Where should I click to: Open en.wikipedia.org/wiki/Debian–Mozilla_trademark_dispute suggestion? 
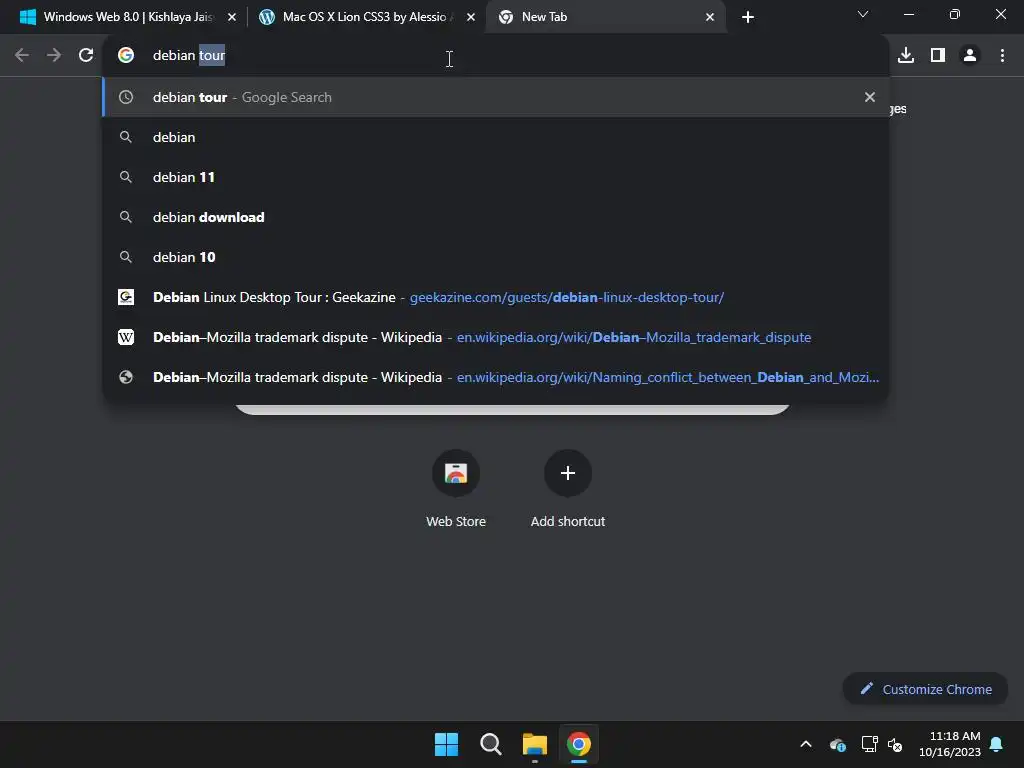pos(496,337)
